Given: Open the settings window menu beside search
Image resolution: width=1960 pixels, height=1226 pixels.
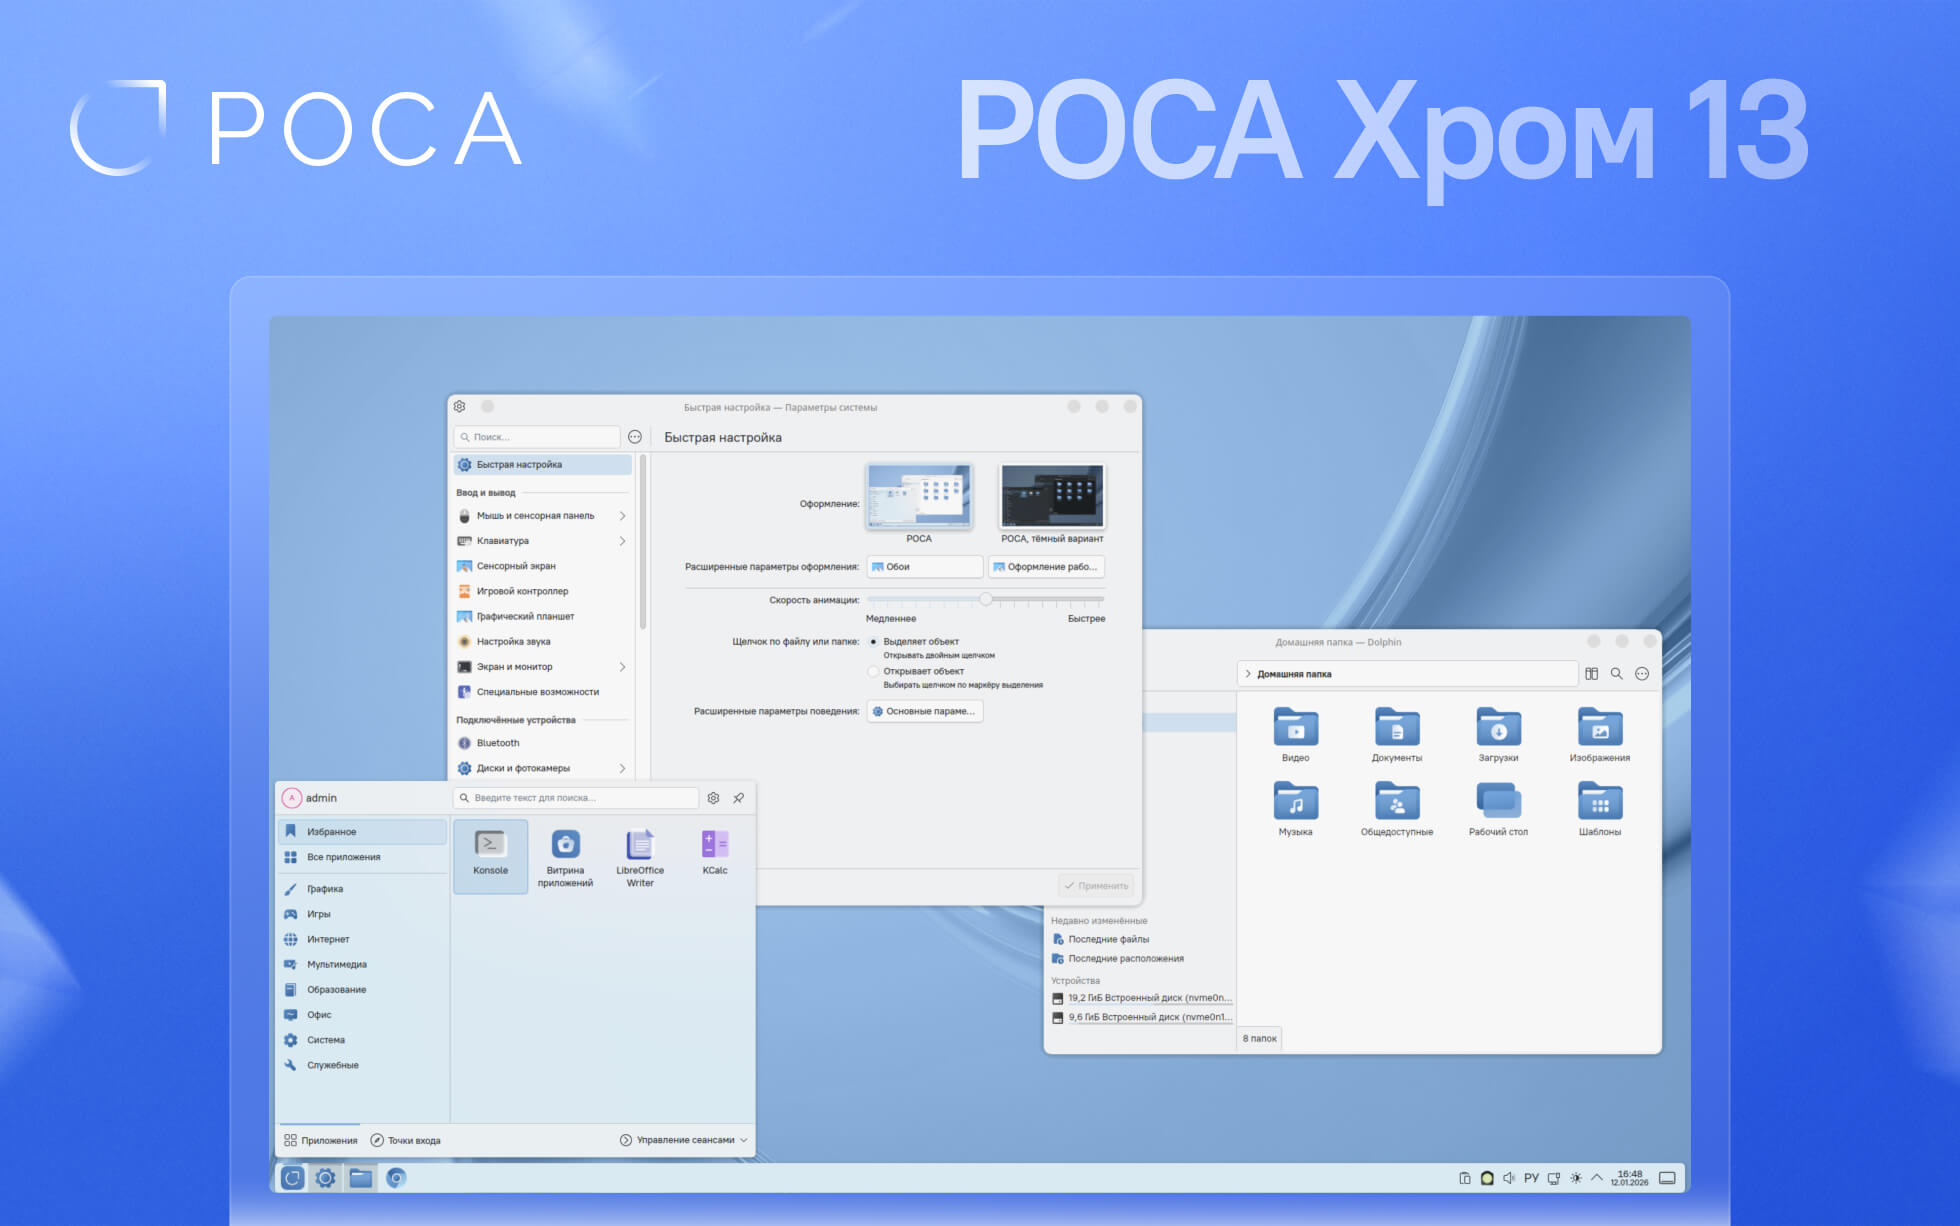Looking at the screenshot, I should point(635,437).
